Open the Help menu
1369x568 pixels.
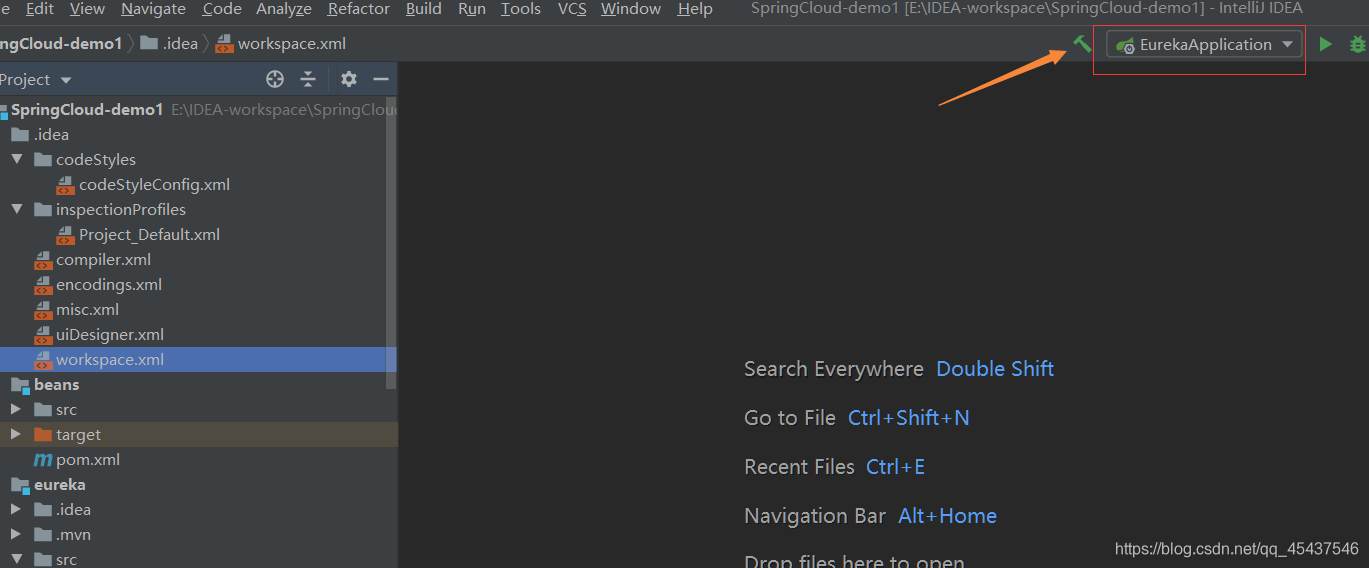click(695, 9)
